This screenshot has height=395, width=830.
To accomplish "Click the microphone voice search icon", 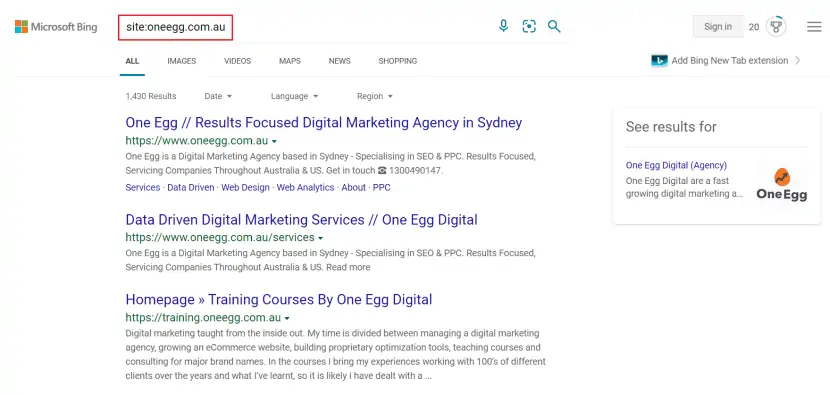I will pyautogui.click(x=503, y=25).
